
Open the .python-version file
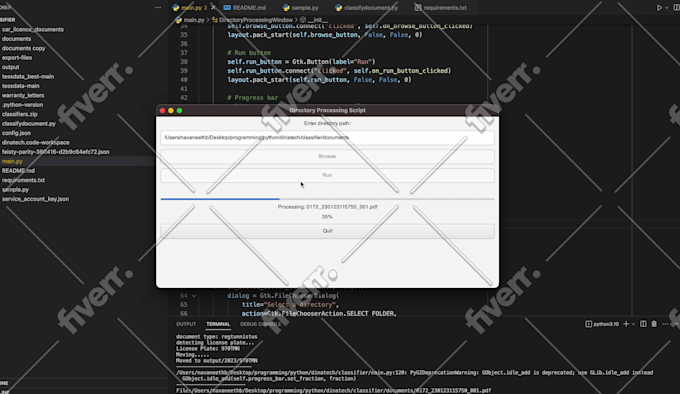(23, 105)
